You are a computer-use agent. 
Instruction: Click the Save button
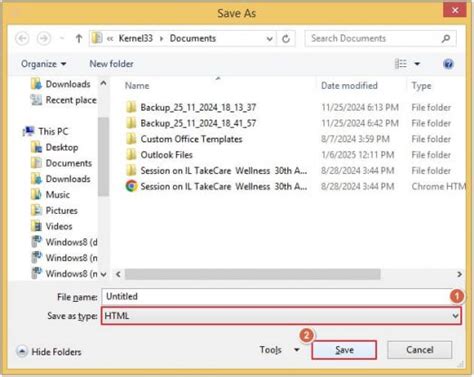pyautogui.click(x=344, y=350)
